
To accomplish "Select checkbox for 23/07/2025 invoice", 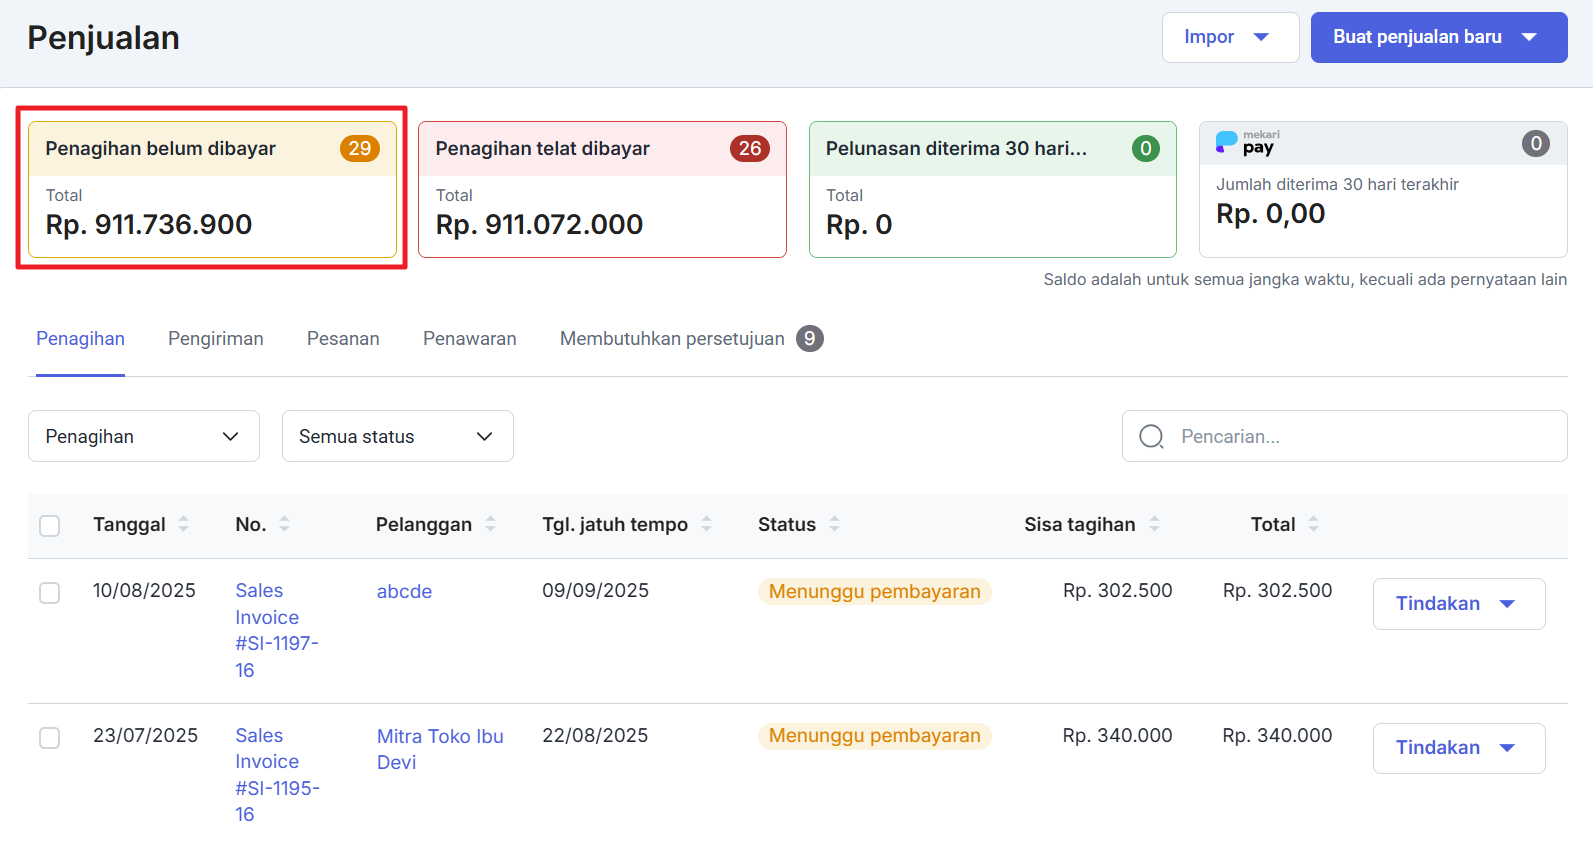I will point(49,738).
